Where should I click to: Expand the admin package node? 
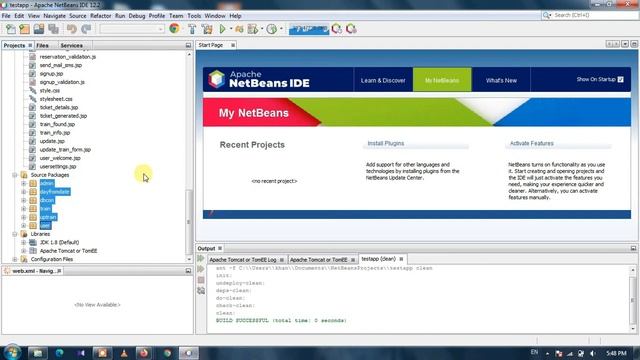tap(23, 183)
